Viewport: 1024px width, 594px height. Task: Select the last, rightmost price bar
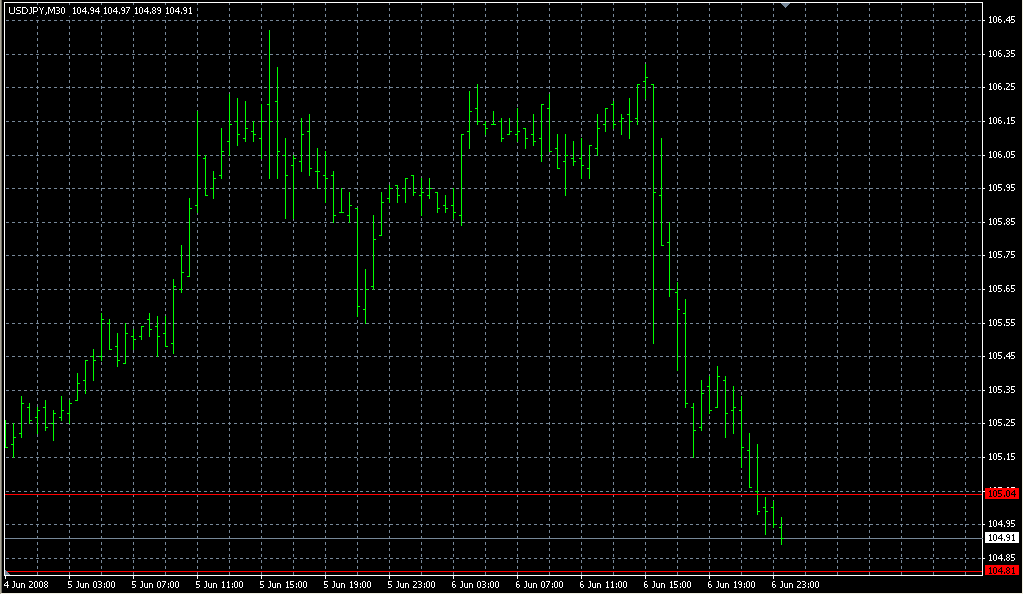tap(780, 530)
